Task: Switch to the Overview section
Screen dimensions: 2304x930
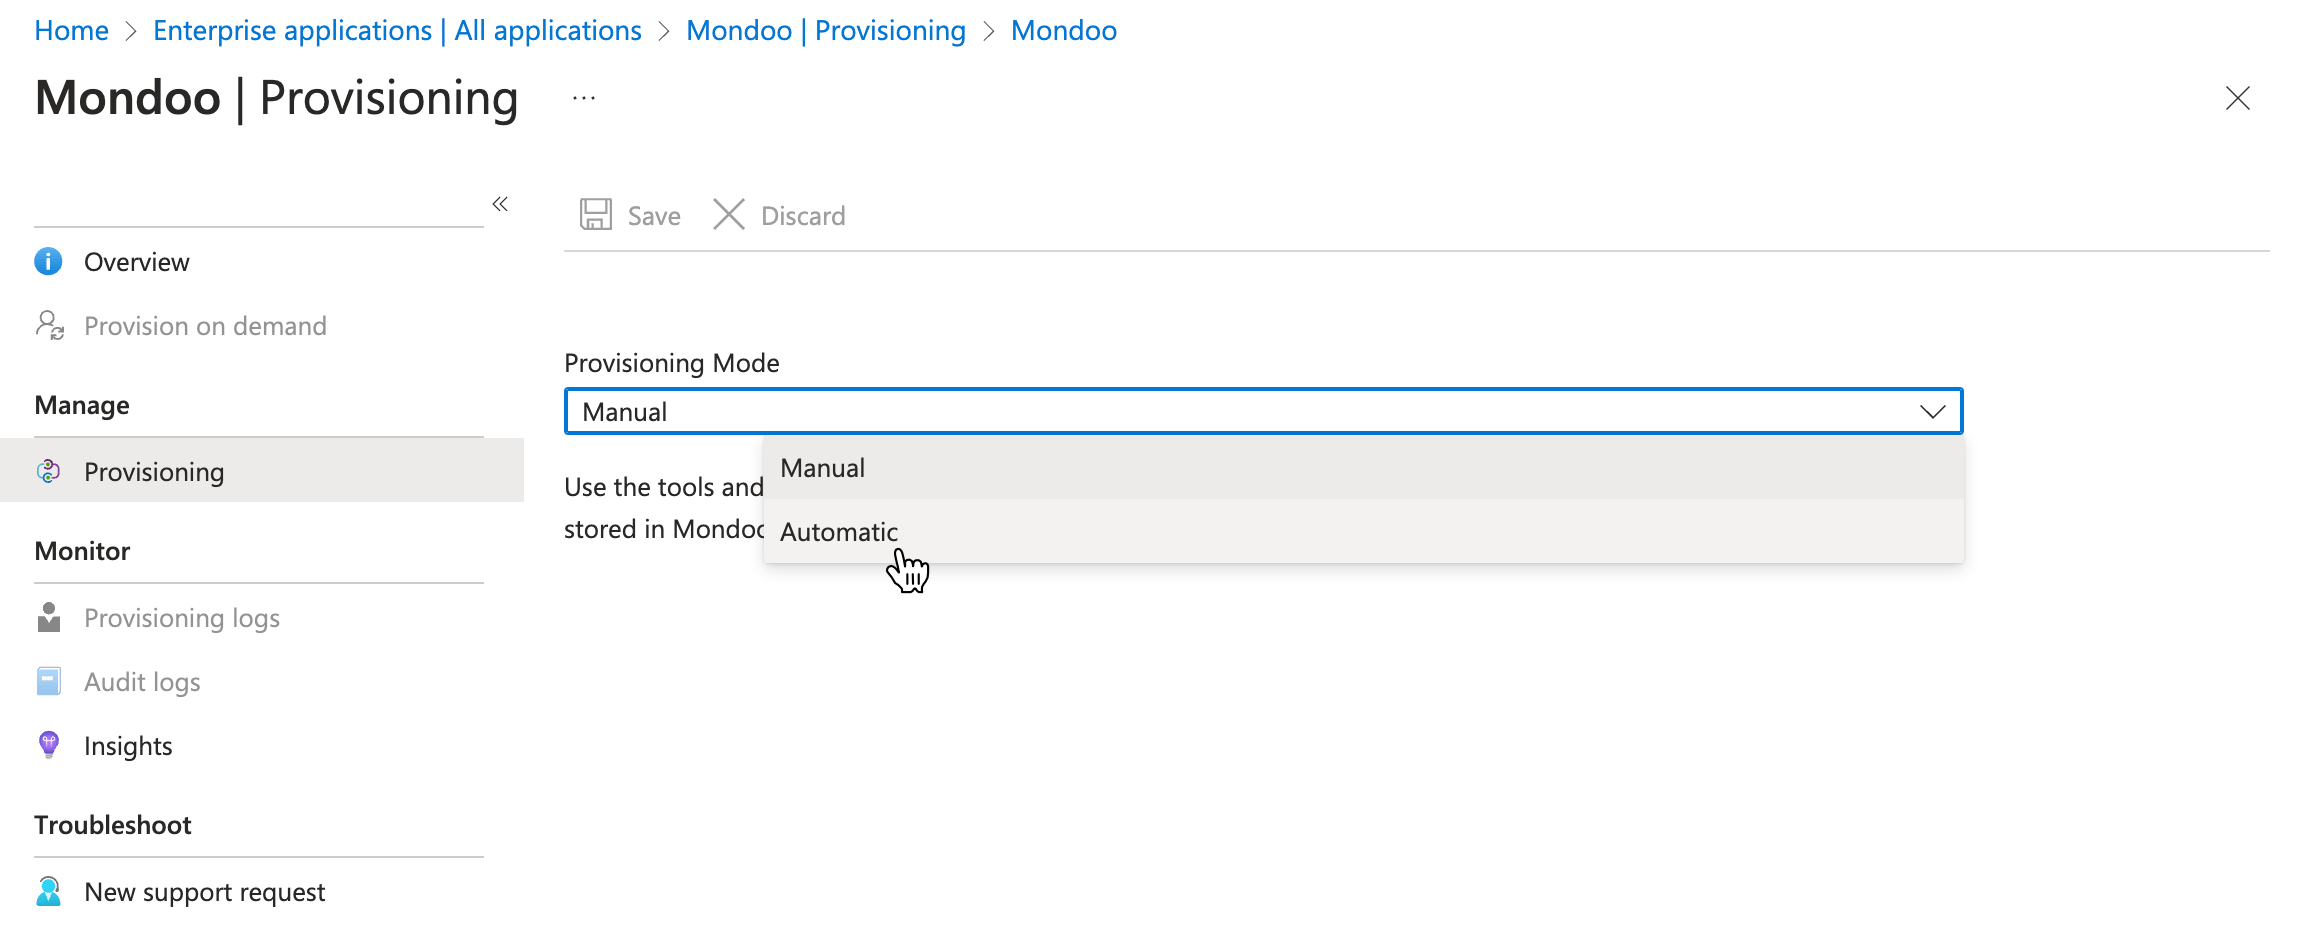Action: click(x=136, y=261)
